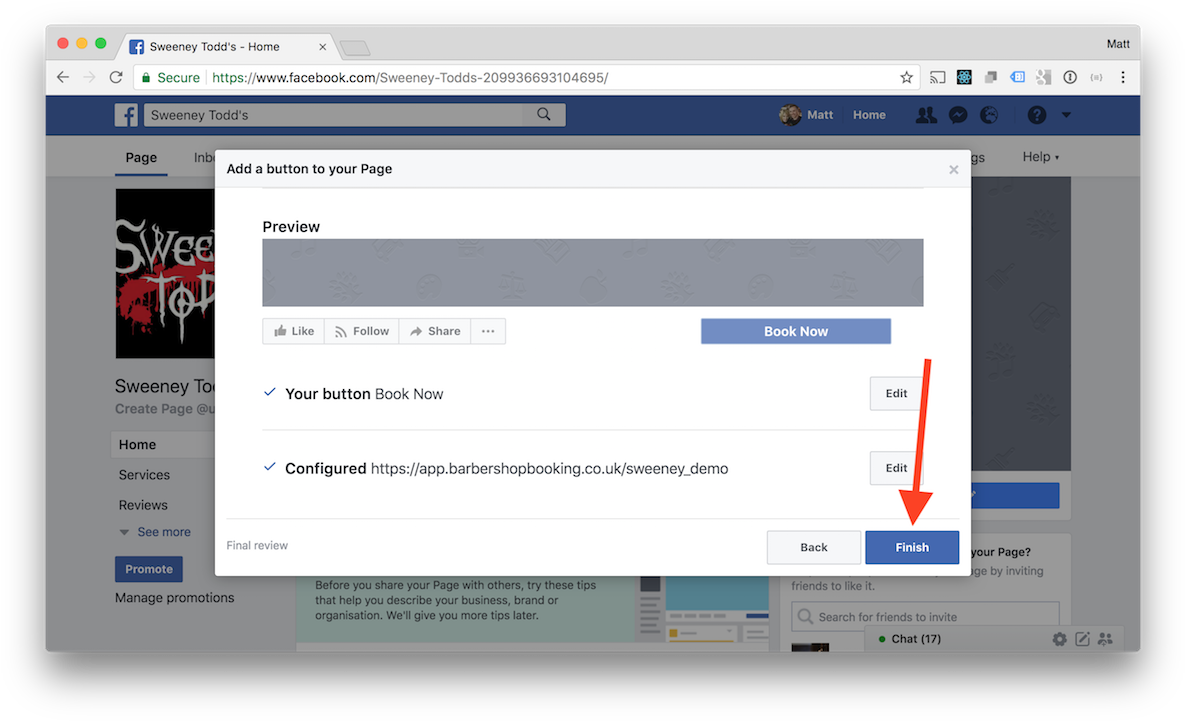
Task: Open chat settings gear icon
Action: click(x=1060, y=639)
